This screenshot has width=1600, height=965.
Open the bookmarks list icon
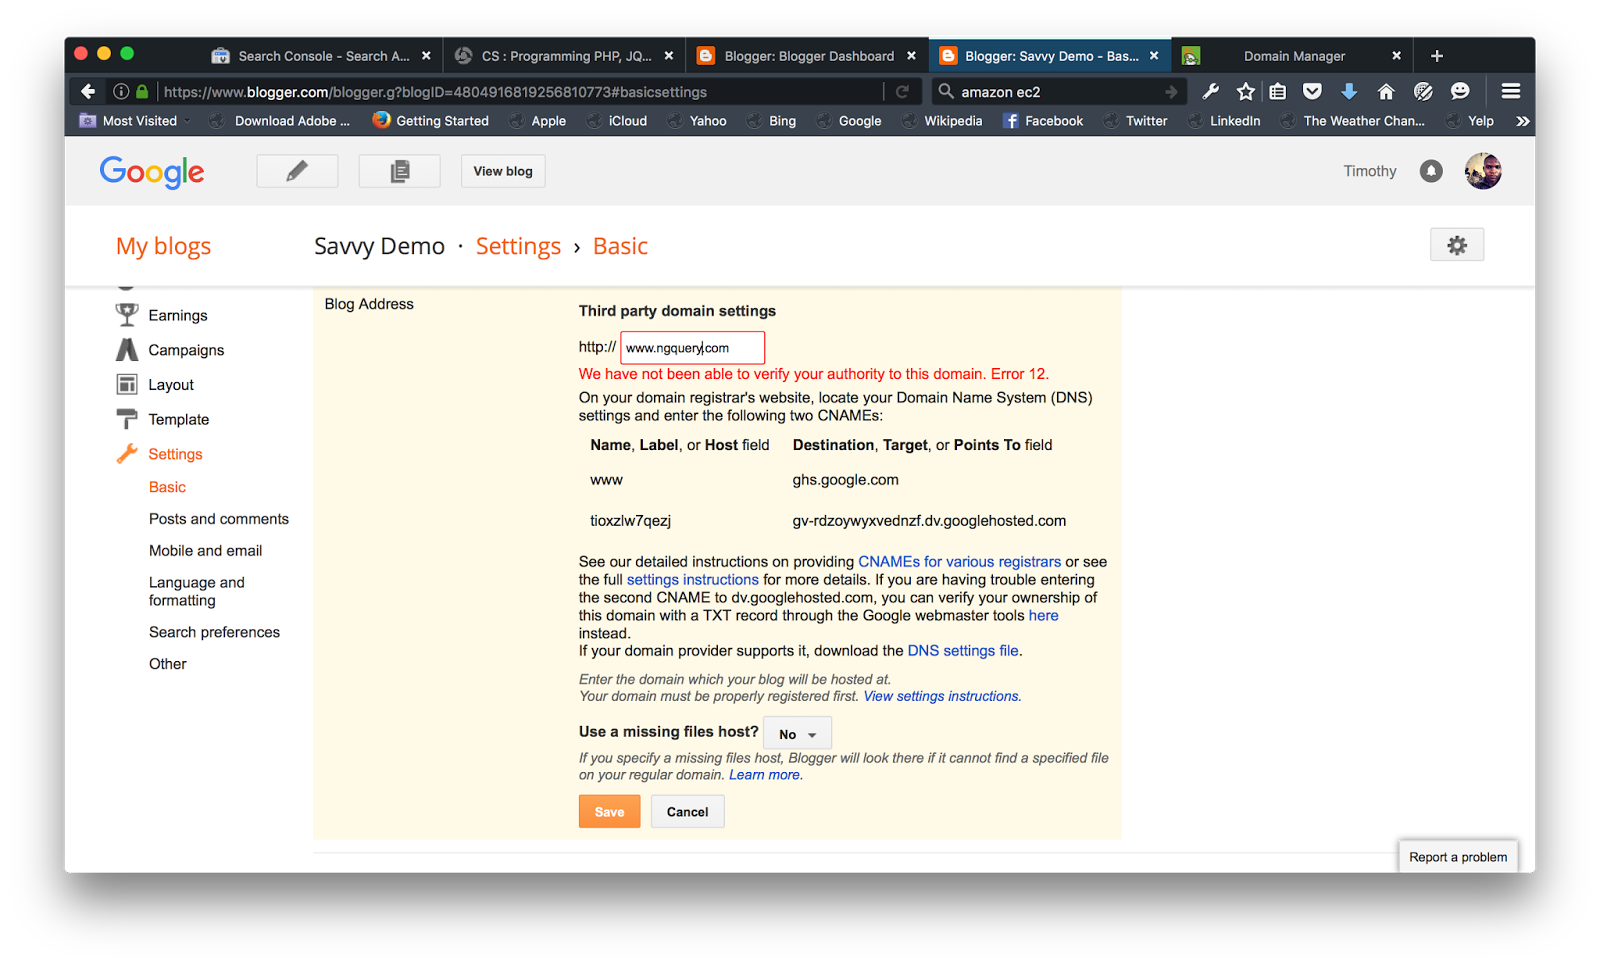tap(1278, 91)
